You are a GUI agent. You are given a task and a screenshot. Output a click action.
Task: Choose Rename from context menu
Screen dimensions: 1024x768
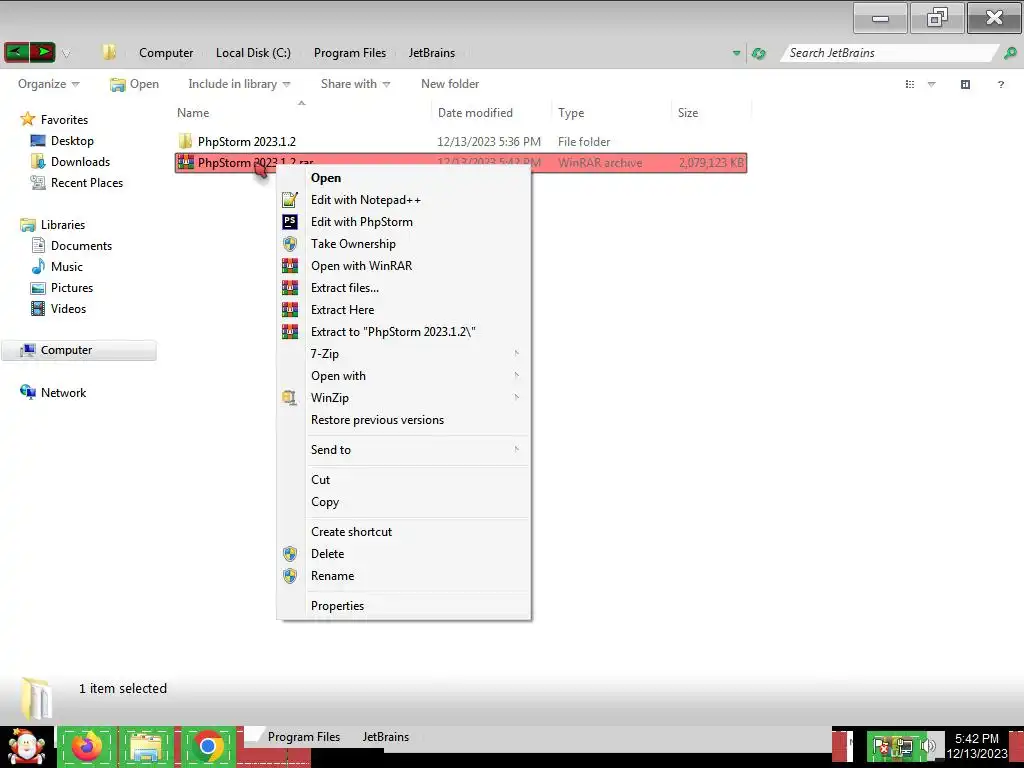(x=404, y=576)
